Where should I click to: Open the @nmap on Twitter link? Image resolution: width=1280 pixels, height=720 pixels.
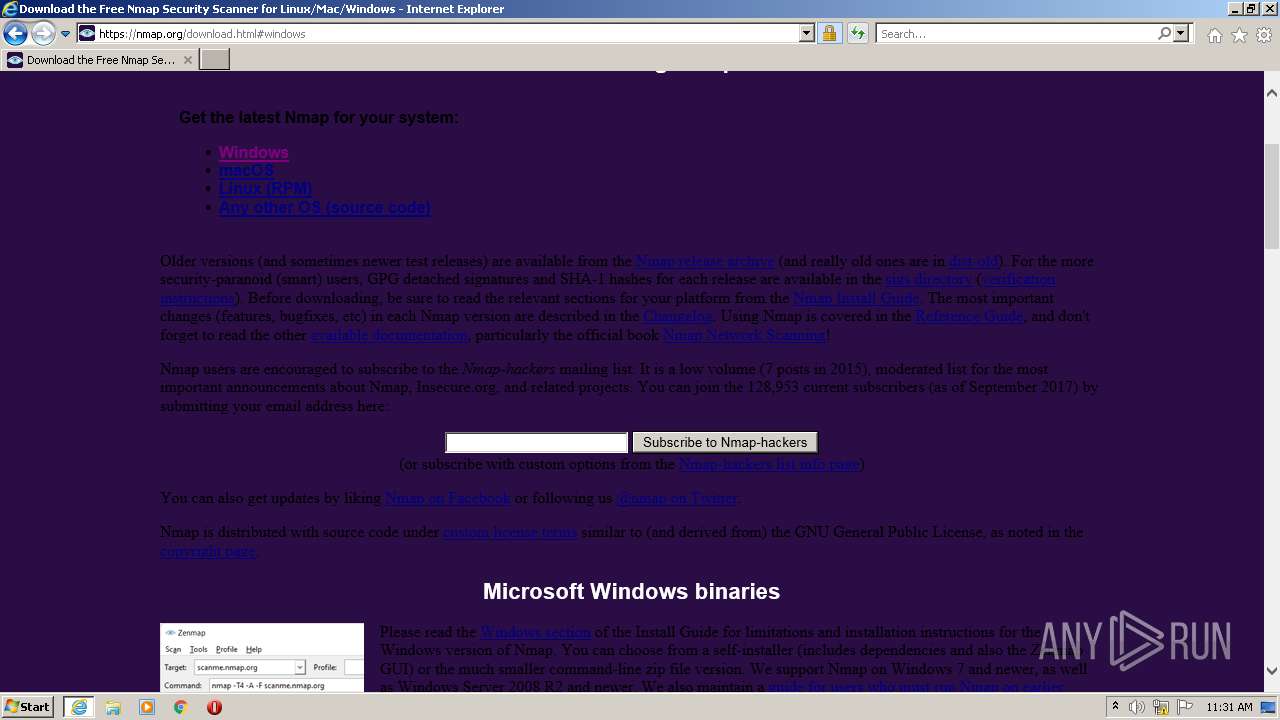coord(677,498)
